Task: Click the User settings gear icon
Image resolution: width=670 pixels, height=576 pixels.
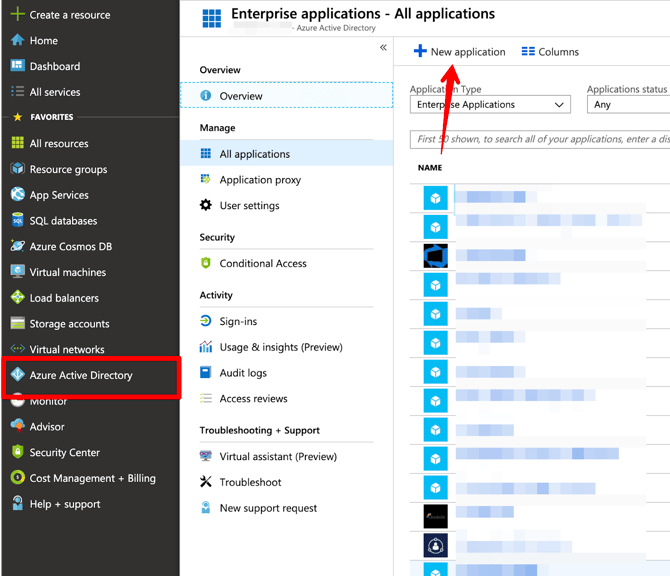Action: pyautogui.click(x=206, y=206)
